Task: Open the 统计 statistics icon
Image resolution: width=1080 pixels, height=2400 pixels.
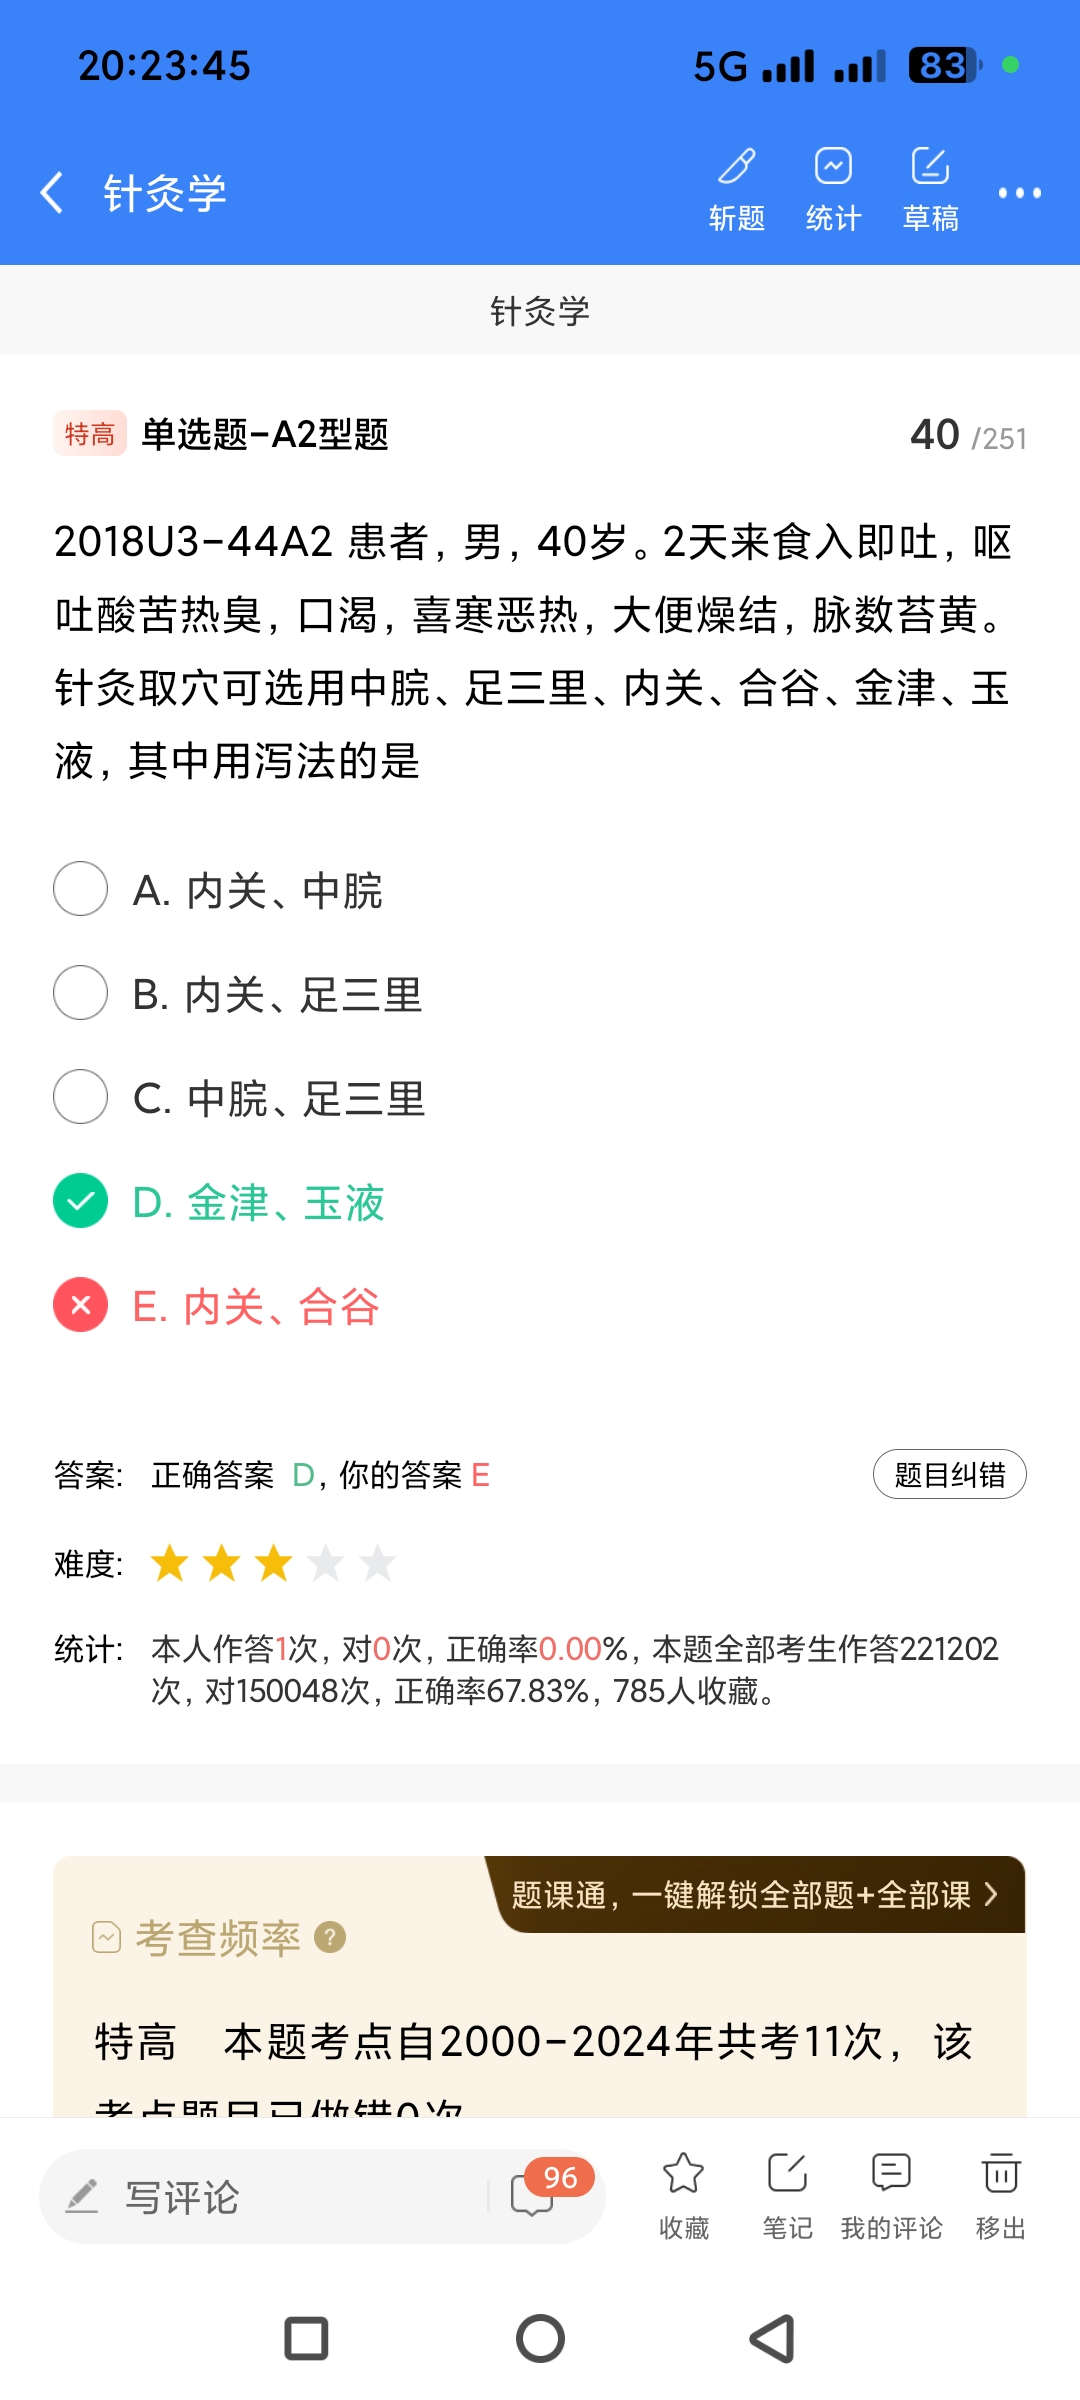Action: (833, 187)
